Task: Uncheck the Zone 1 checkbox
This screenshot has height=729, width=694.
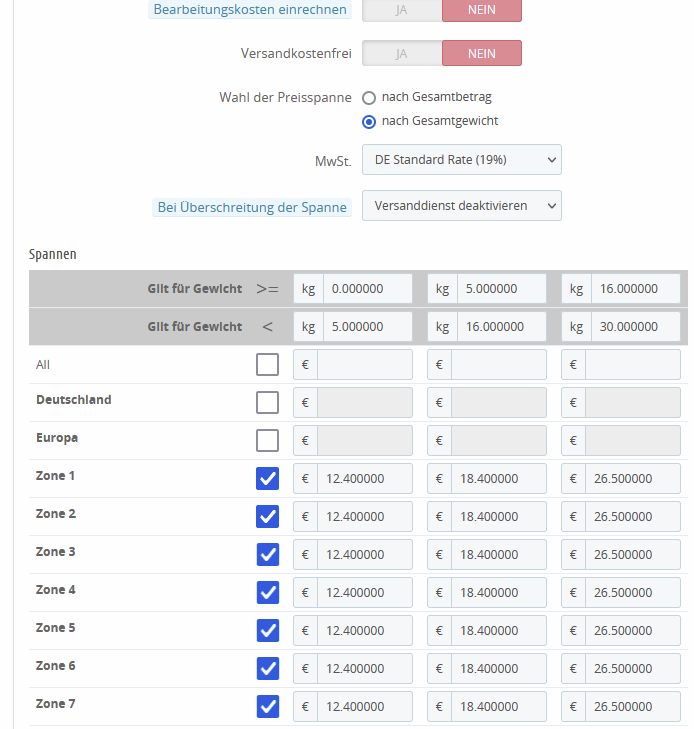Action: pos(267,479)
